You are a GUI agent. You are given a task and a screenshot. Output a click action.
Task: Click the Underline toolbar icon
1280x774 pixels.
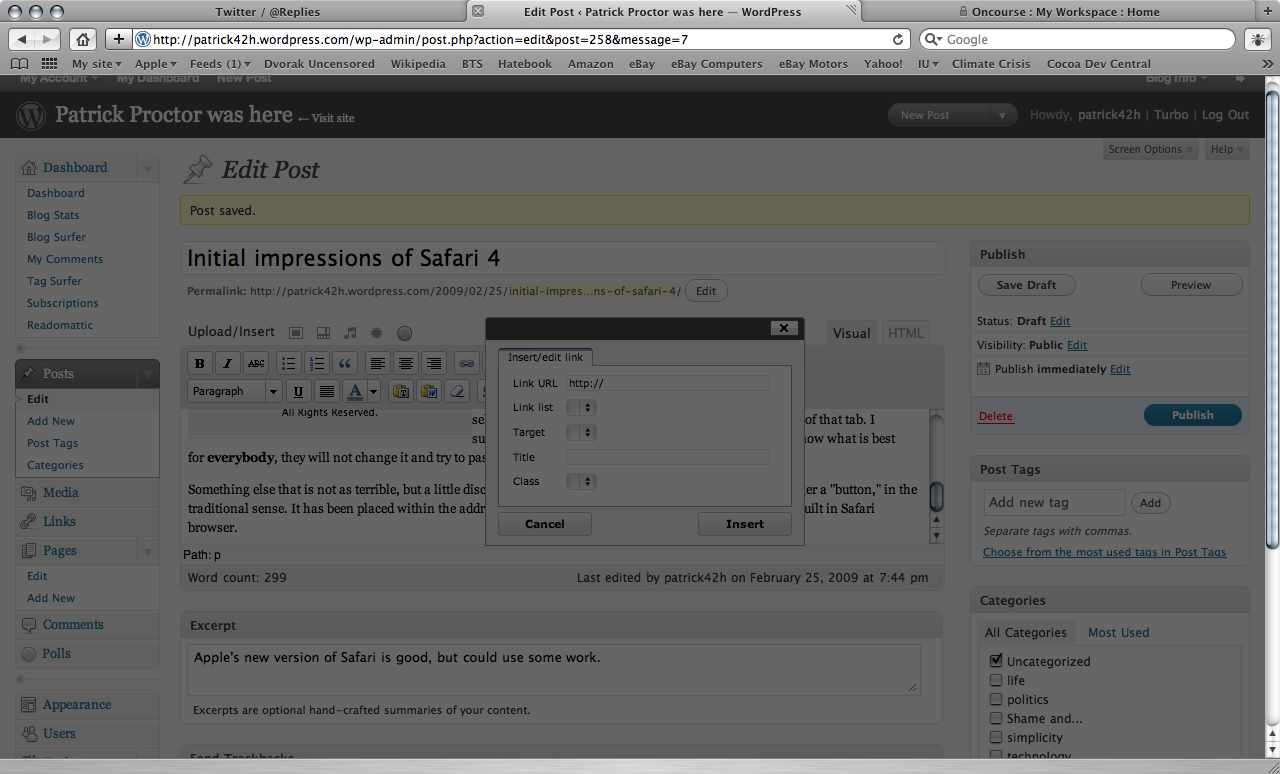298,391
